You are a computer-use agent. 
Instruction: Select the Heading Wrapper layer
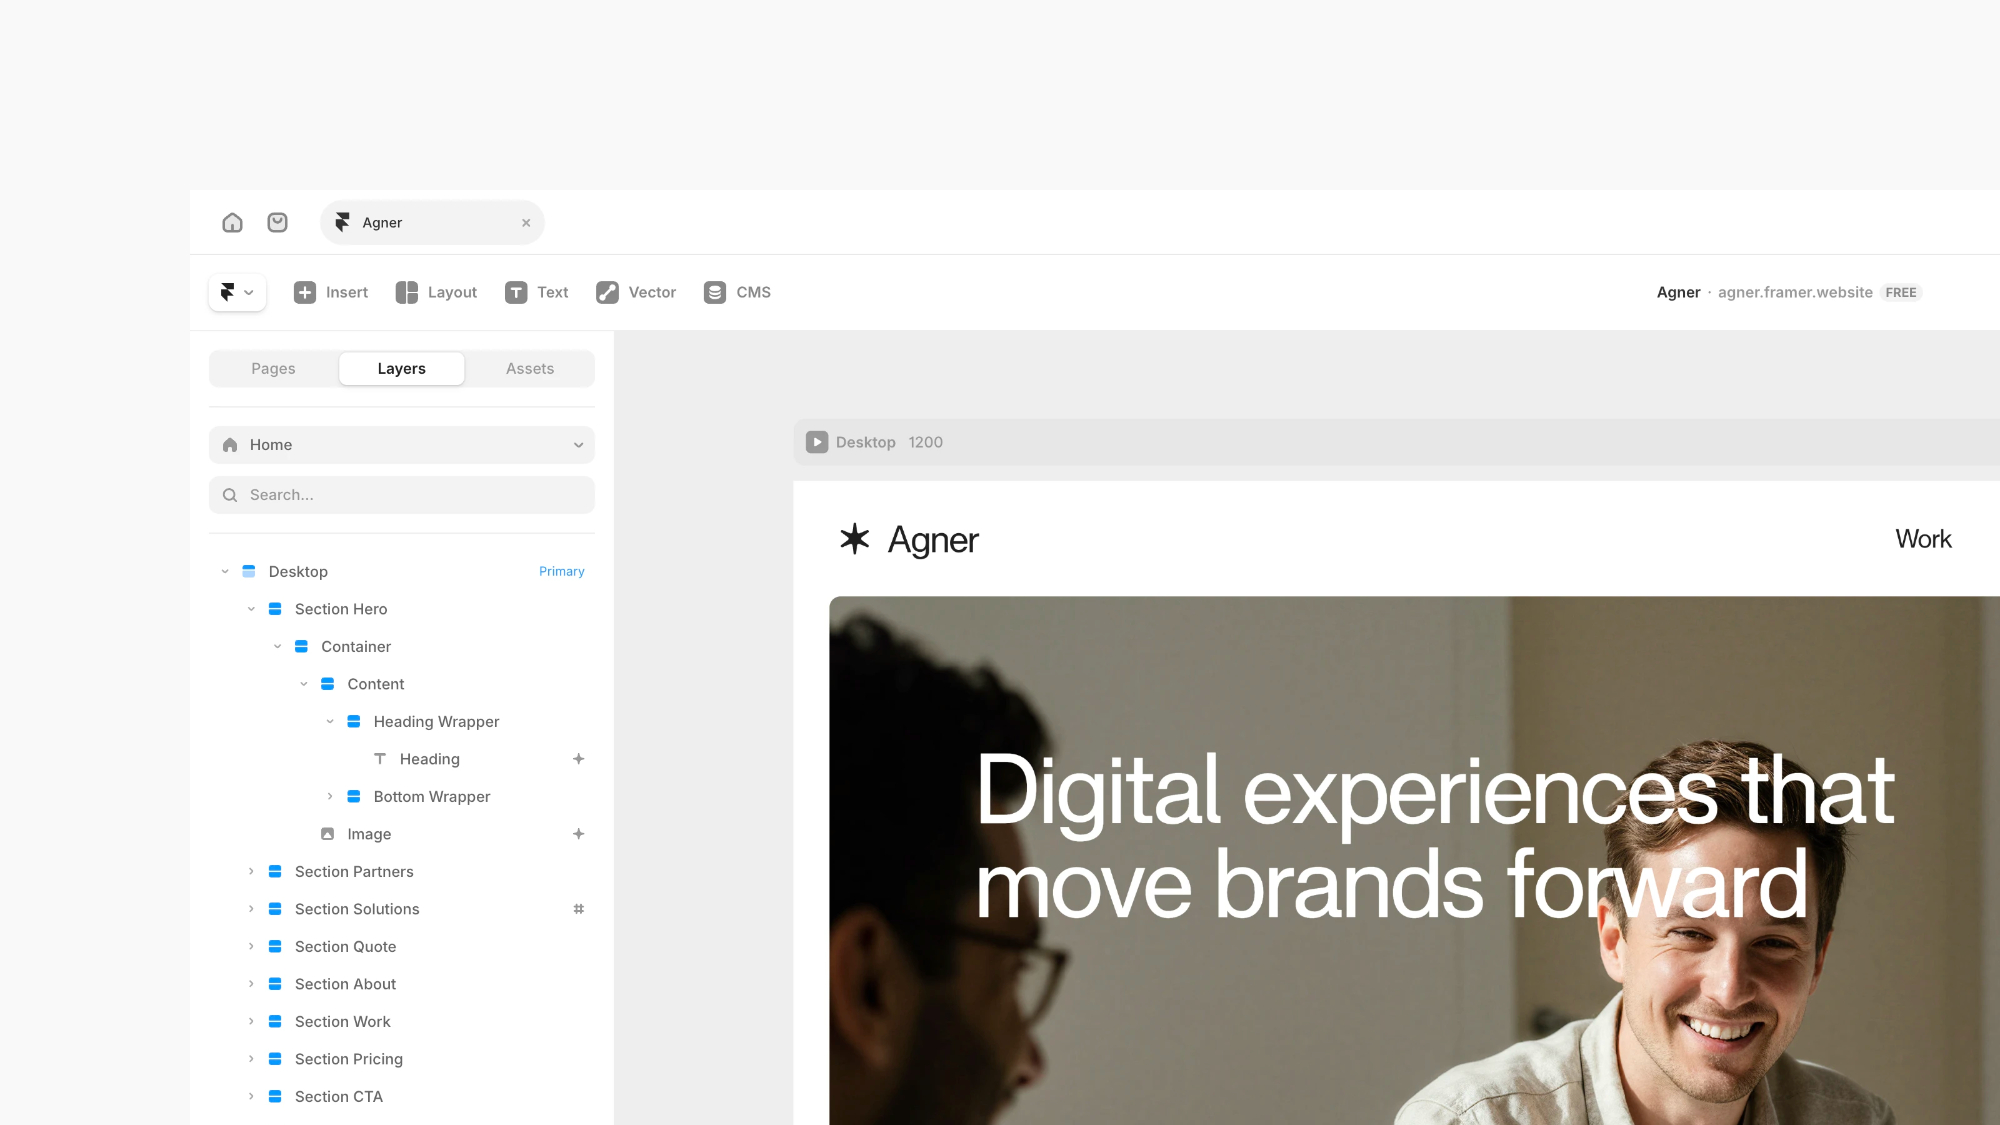[402, 722]
